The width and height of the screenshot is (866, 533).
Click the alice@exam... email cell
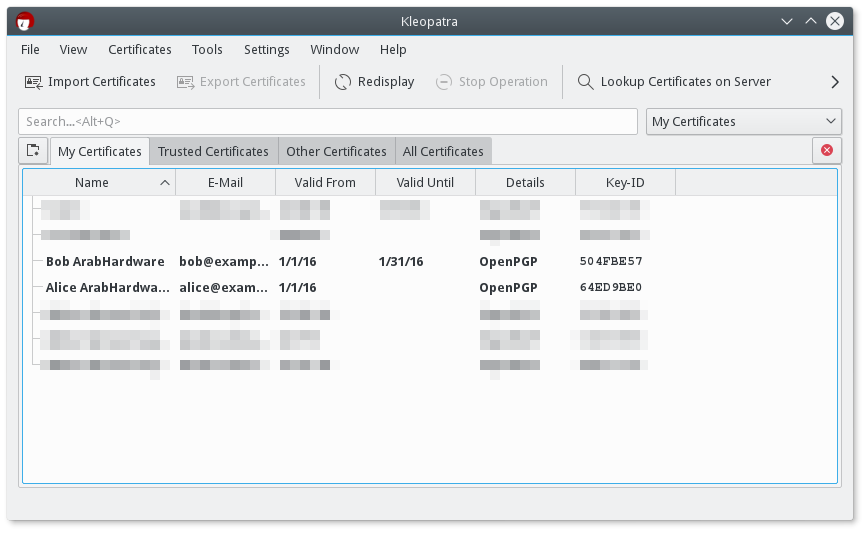click(x=223, y=288)
